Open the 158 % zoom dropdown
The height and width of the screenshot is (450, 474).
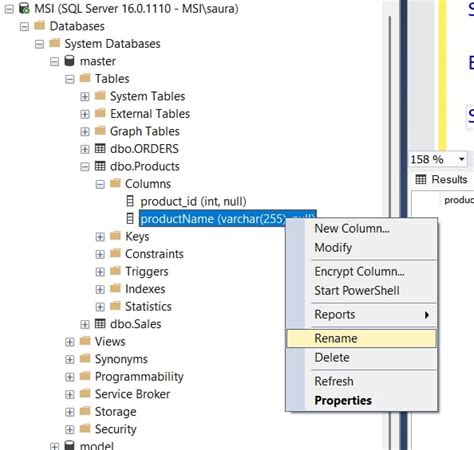click(462, 159)
